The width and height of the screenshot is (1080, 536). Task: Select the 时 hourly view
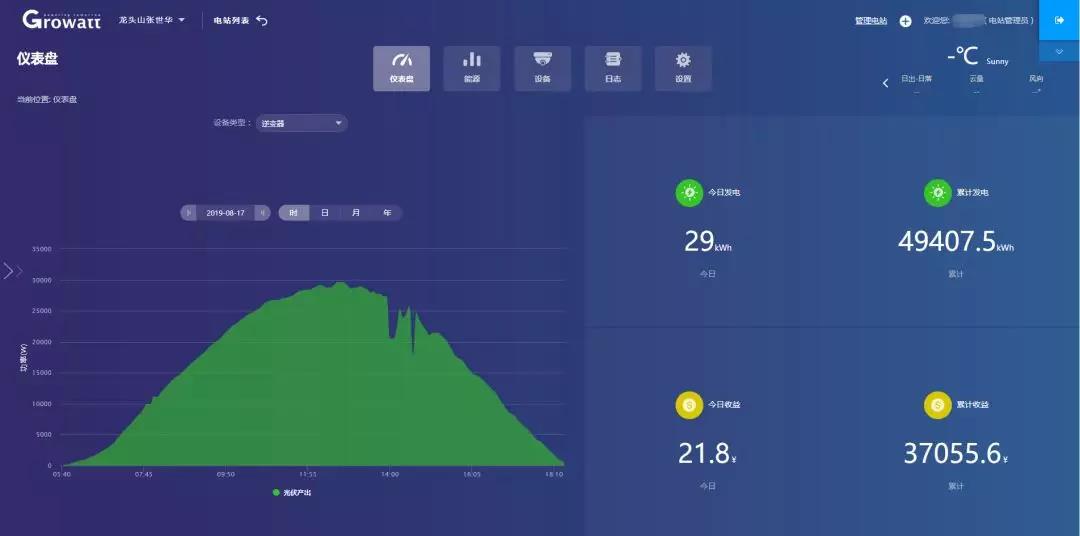294,213
